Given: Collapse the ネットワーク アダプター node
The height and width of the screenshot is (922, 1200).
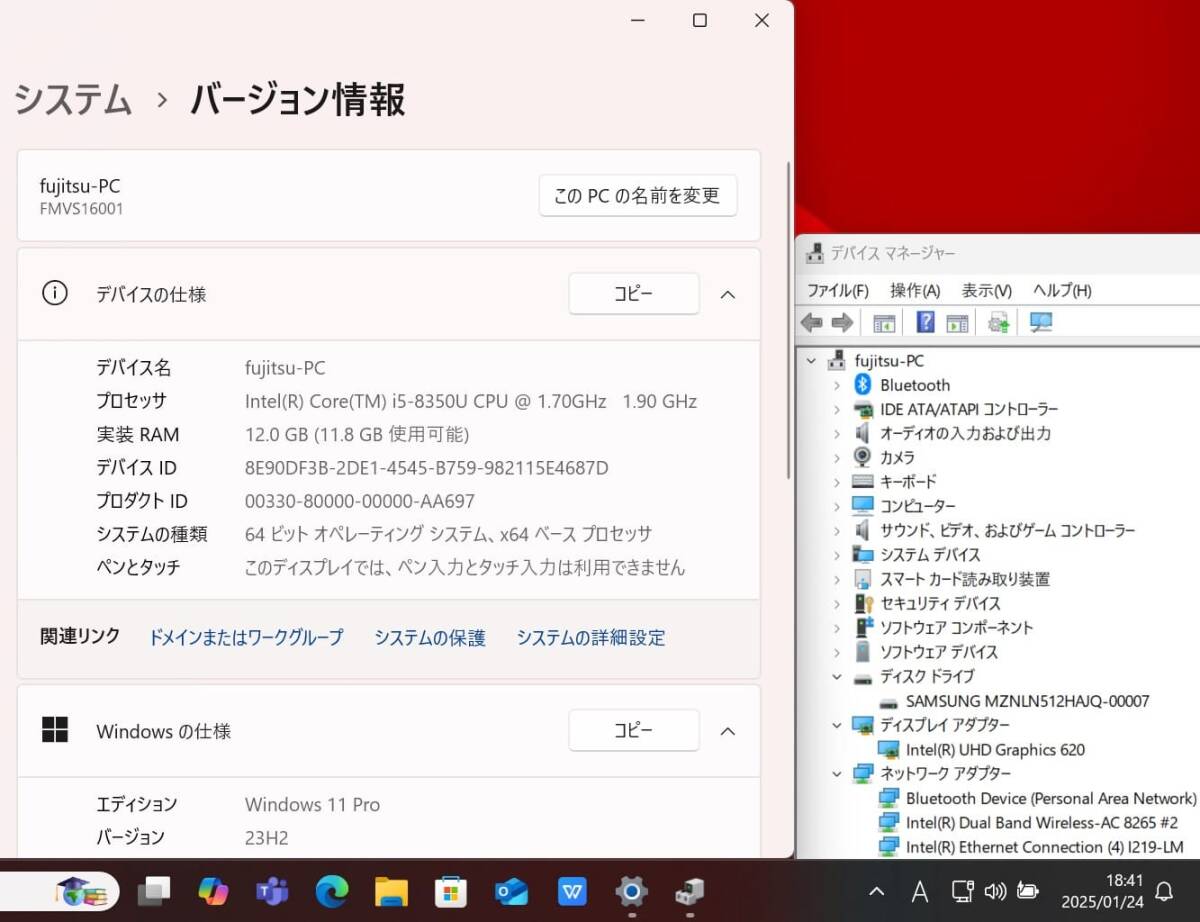Looking at the screenshot, I should pos(837,773).
